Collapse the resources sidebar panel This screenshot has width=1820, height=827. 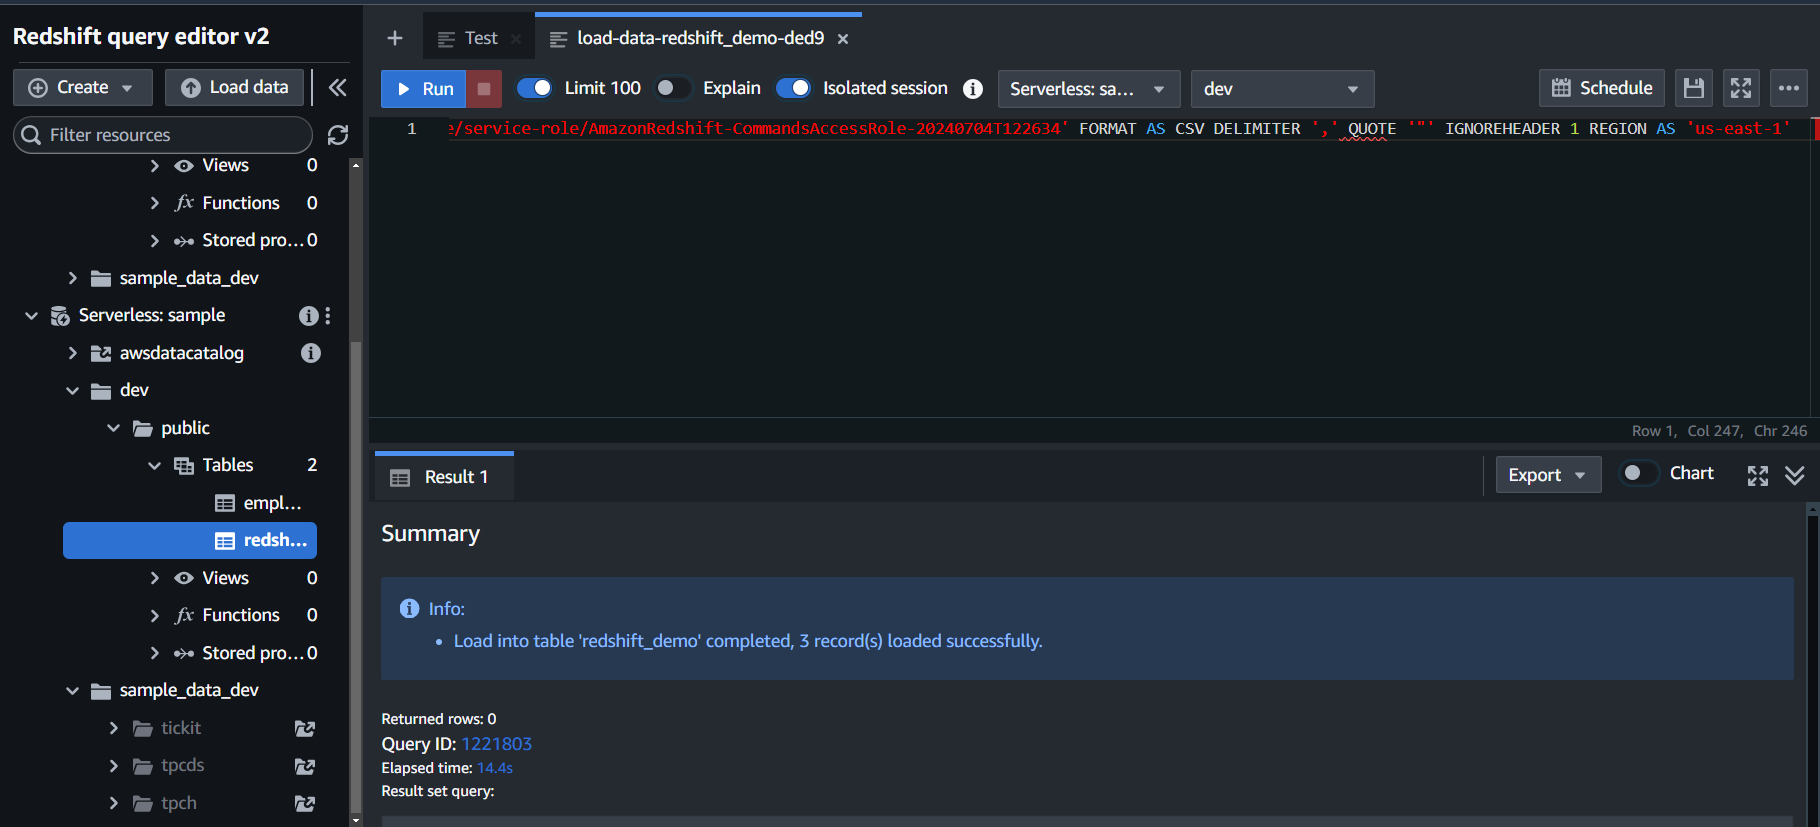(x=338, y=88)
